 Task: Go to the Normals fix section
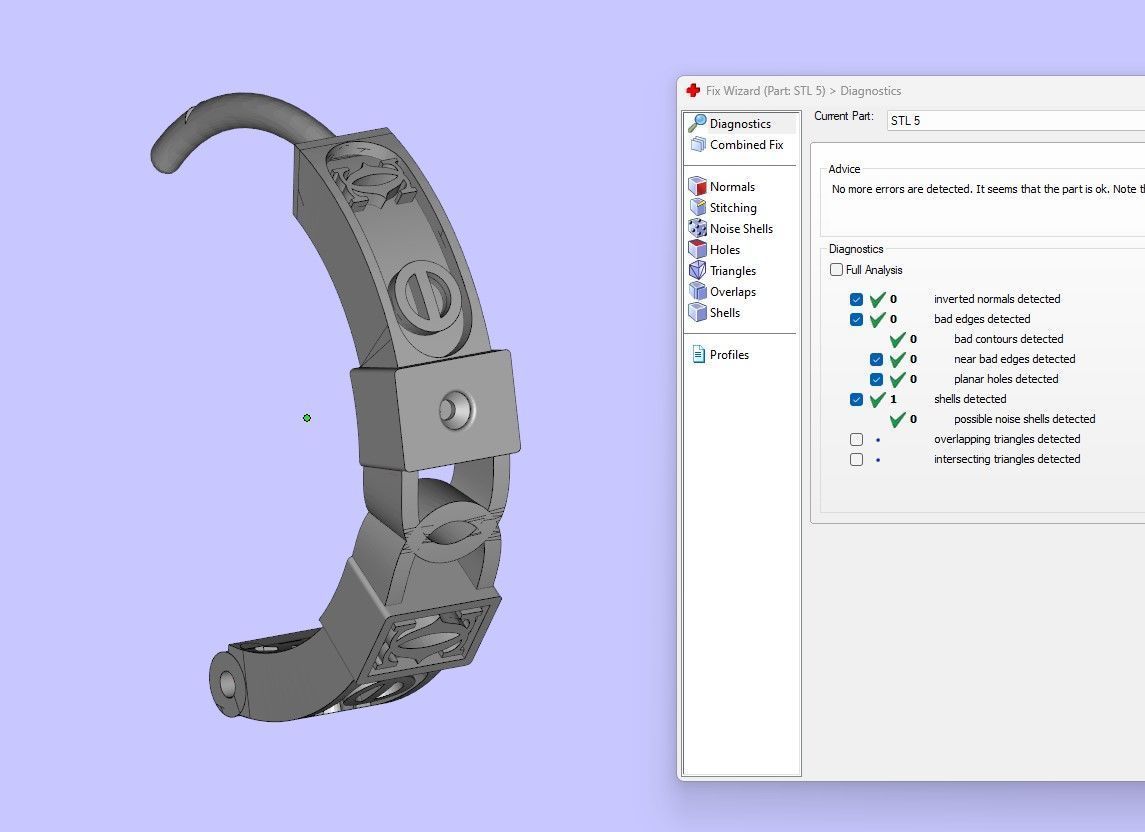point(732,187)
